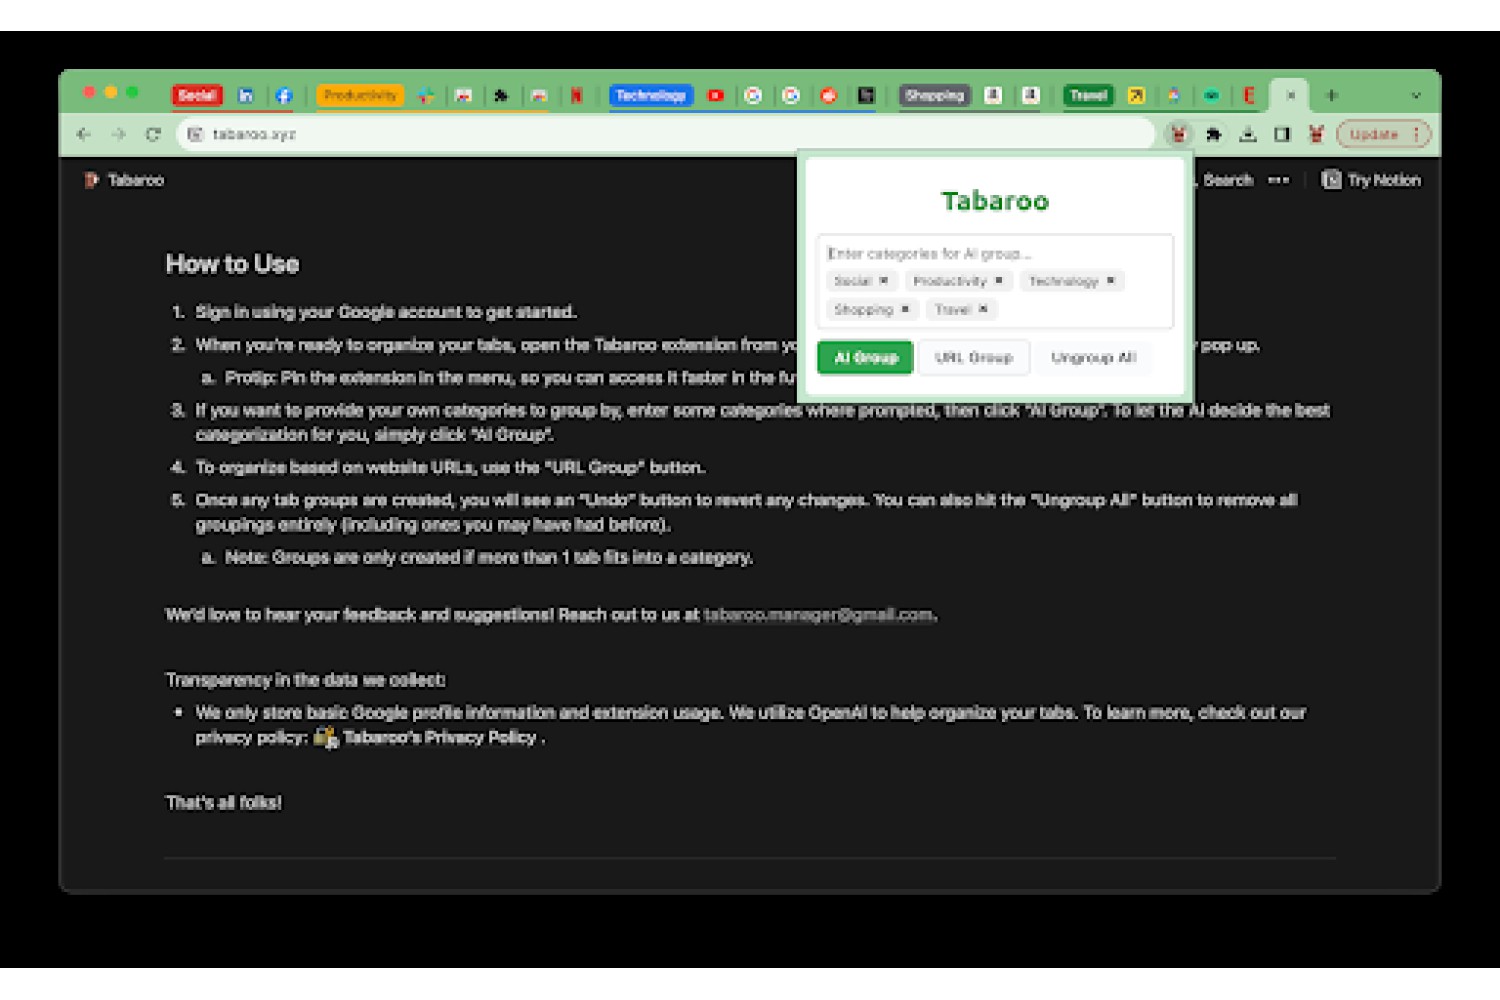Screen dimensions: 1500x1000
Task: Click the highlighted Tabaroo extension icon
Action: [1179, 134]
